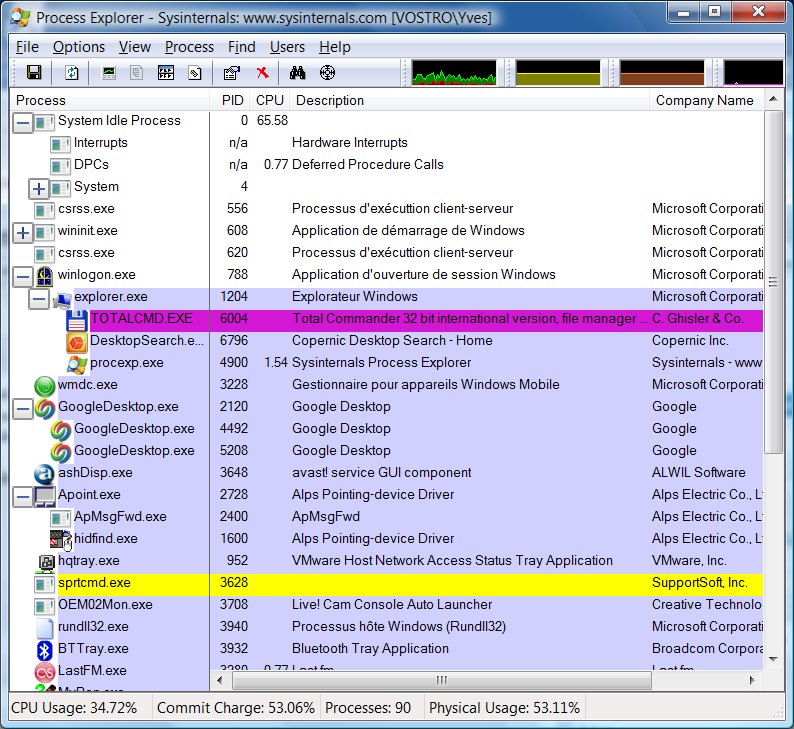Click the crosshair Find Window's Process icon
This screenshot has height=729, width=794.
pos(328,72)
